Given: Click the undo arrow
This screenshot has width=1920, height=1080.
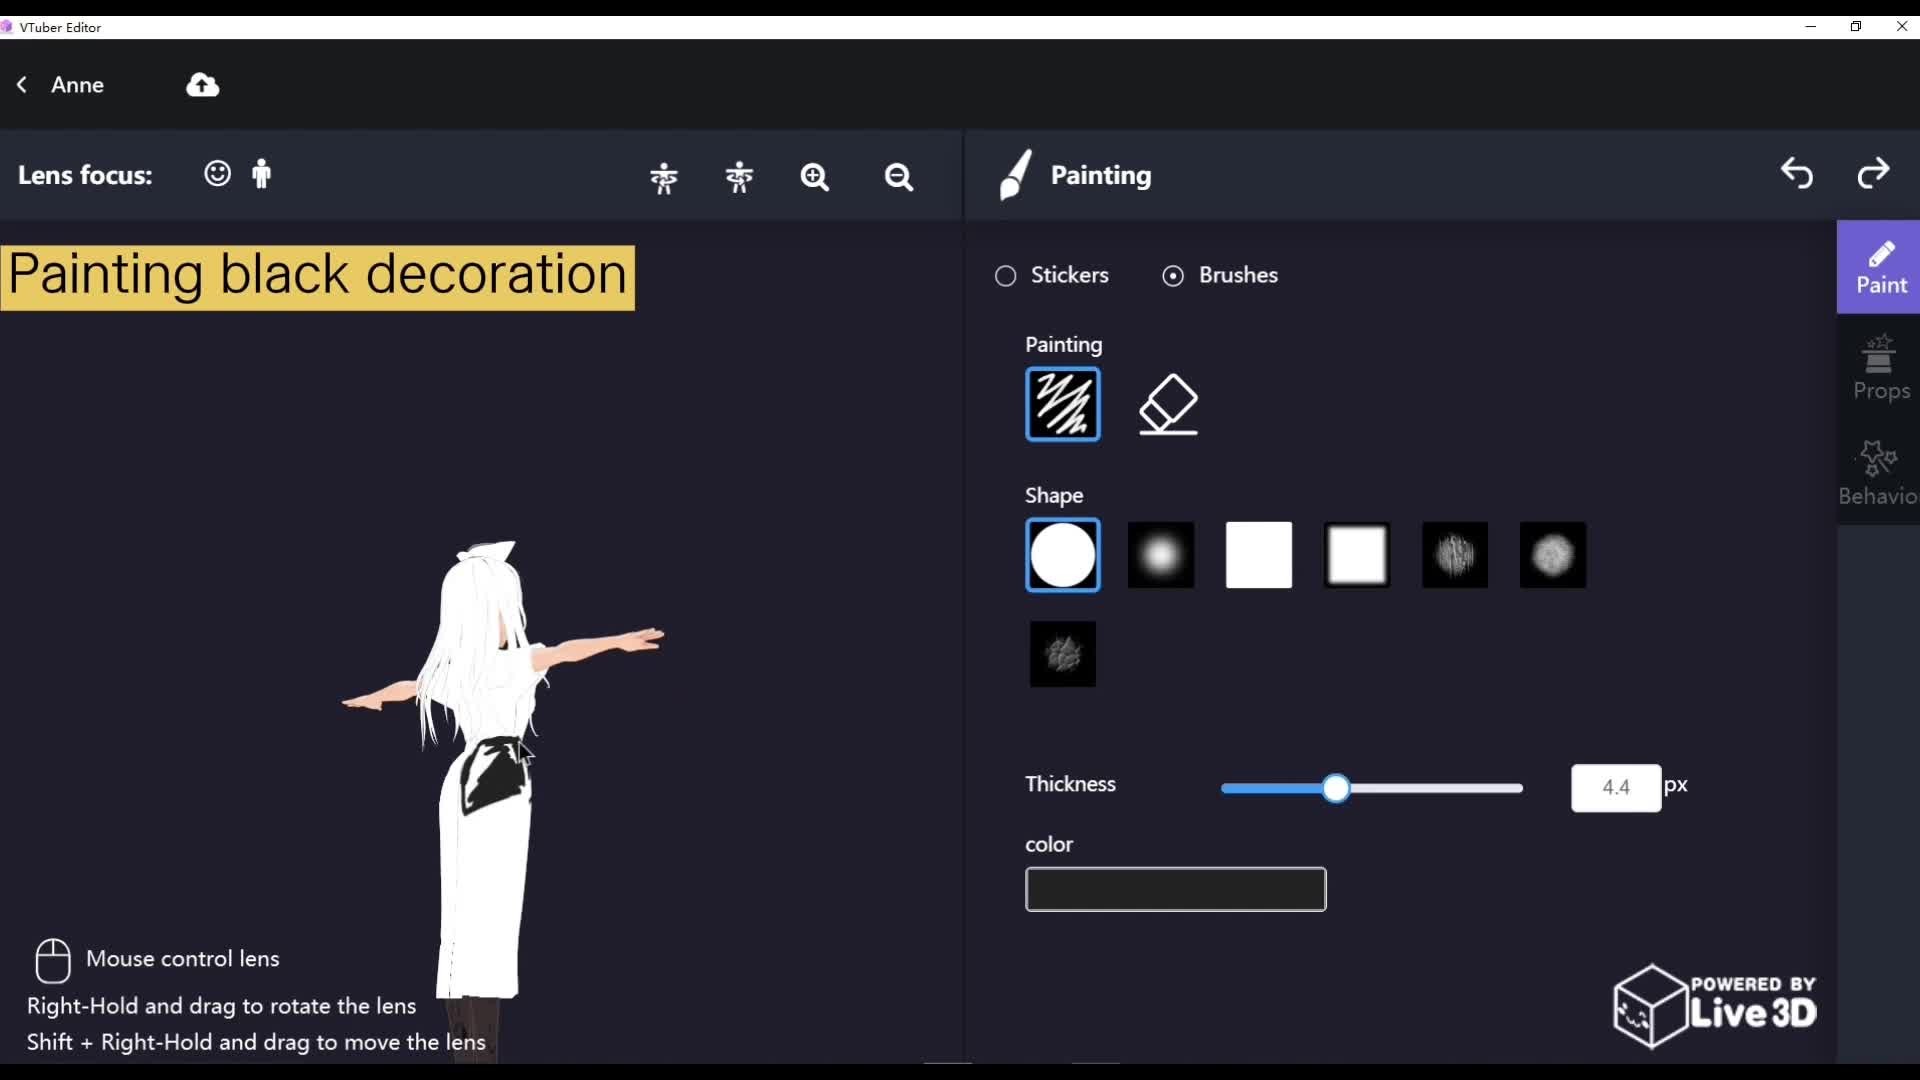Looking at the screenshot, I should pos(1797,174).
